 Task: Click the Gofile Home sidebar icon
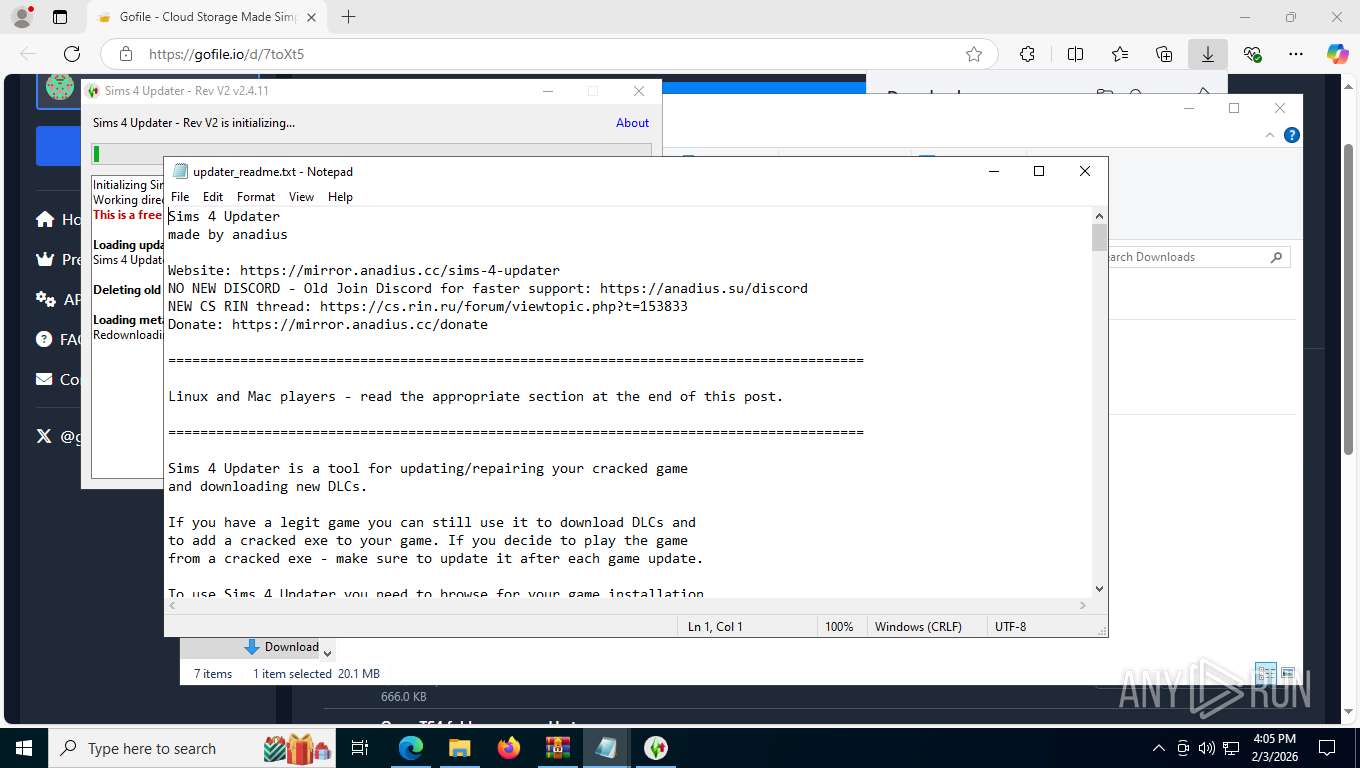coord(44,219)
